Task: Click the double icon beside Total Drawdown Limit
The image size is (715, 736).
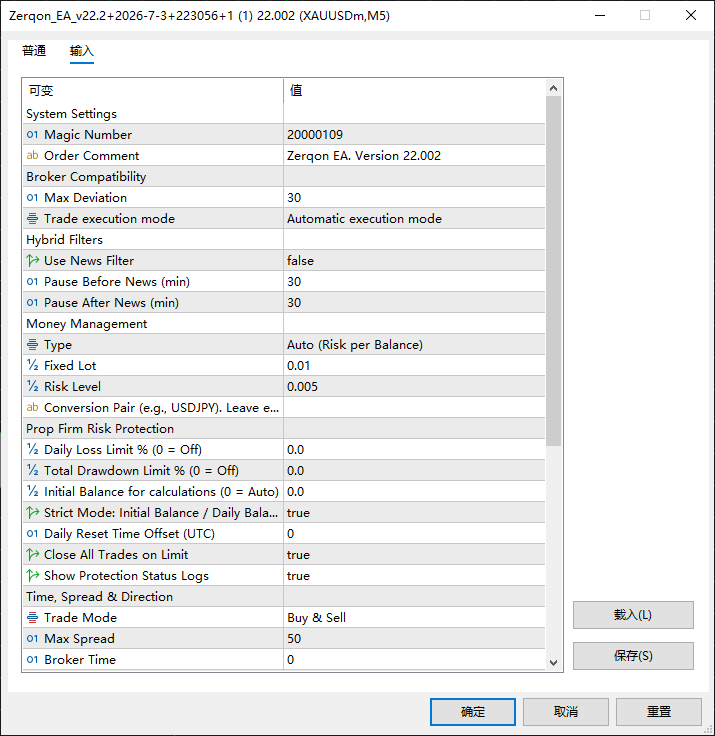Action: pyautogui.click(x=32, y=471)
